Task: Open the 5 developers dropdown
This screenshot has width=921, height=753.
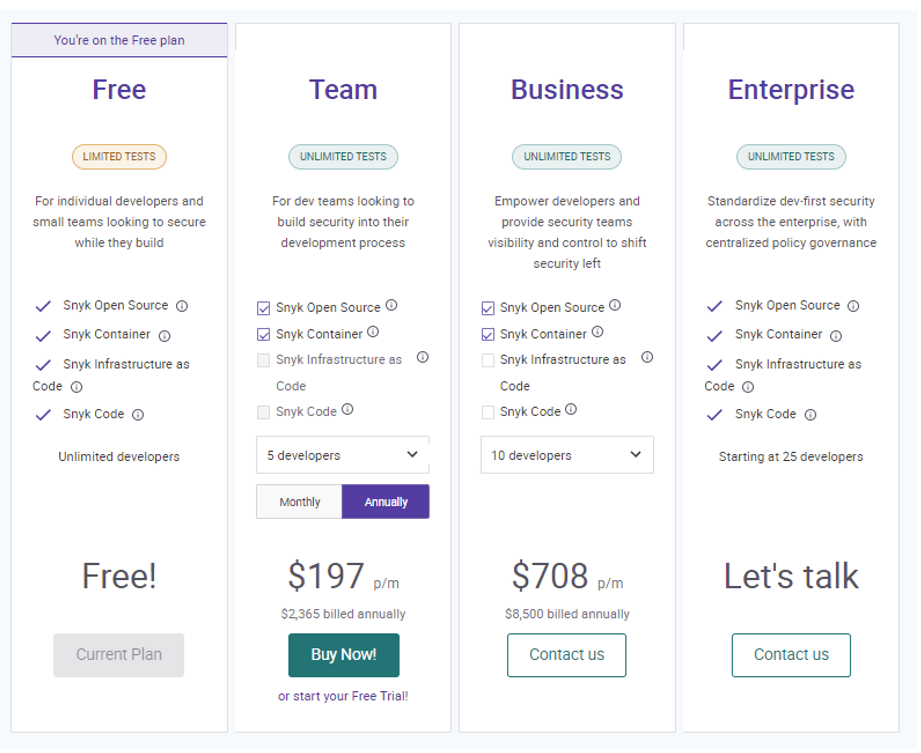Action: (x=342, y=455)
